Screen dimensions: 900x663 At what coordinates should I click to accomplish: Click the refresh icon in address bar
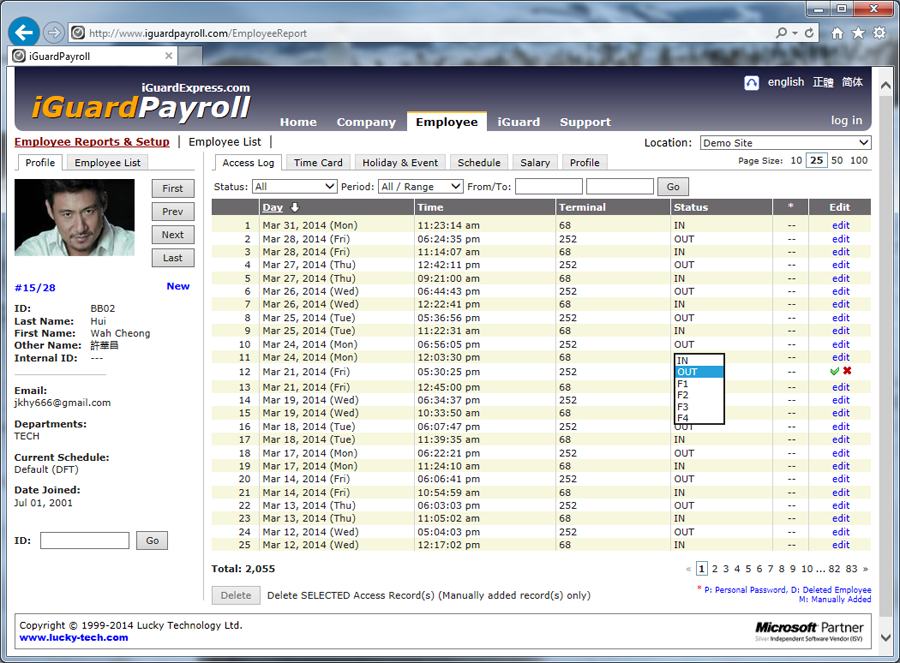pos(809,33)
